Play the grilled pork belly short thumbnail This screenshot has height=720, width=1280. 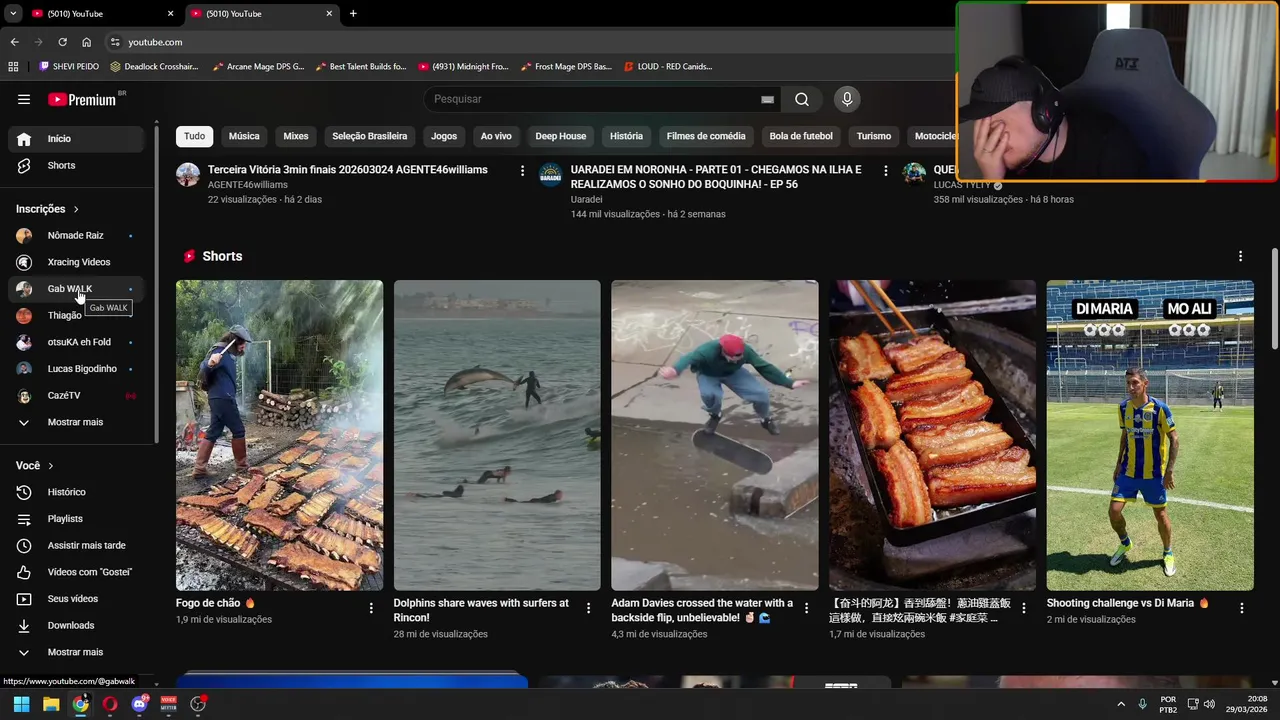pos(932,435)
